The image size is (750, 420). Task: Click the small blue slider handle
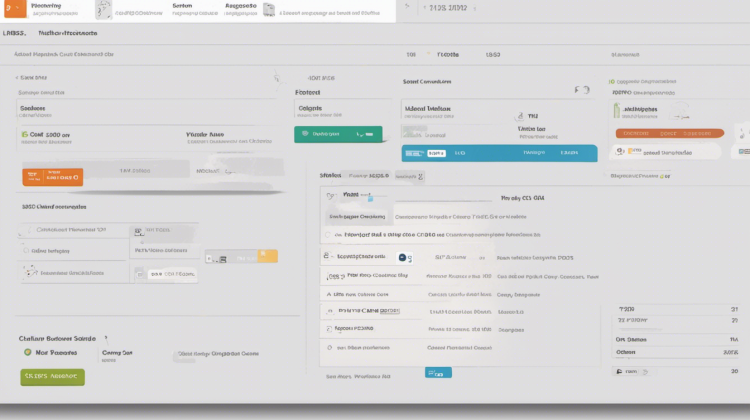[x=370, y=198]
